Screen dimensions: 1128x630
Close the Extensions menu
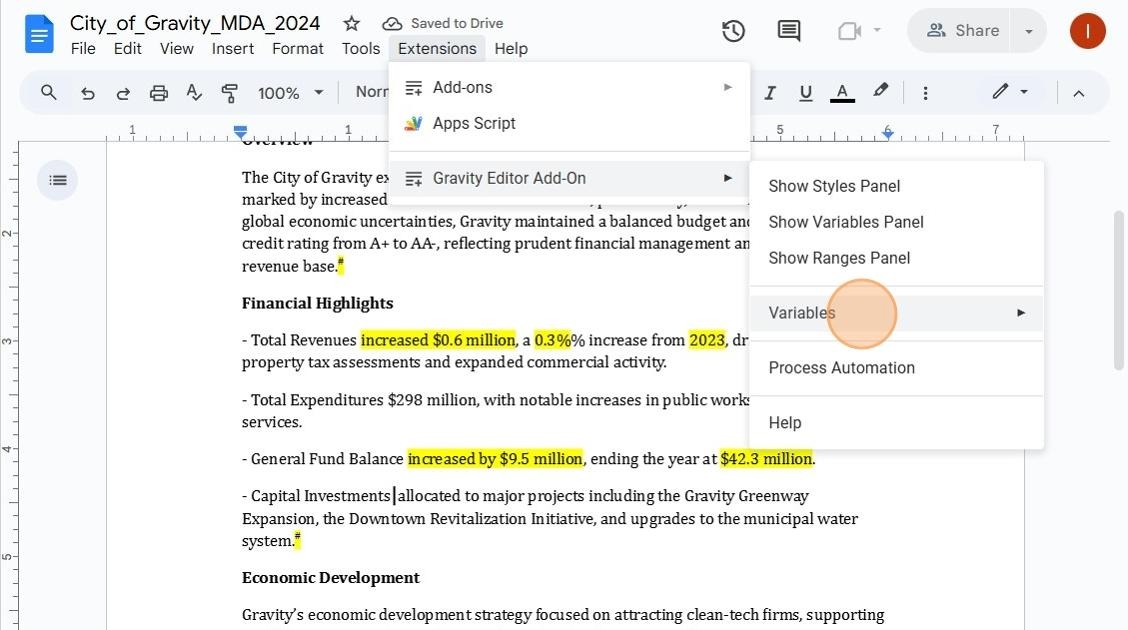437,49
